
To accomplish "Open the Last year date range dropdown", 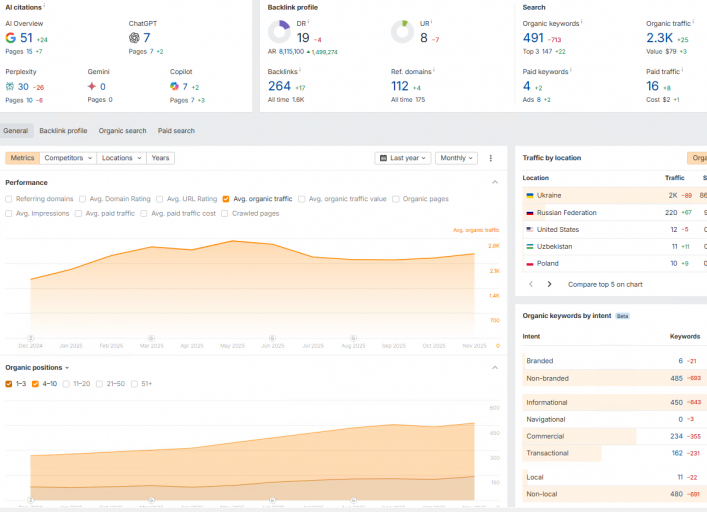I will [403, 158].
